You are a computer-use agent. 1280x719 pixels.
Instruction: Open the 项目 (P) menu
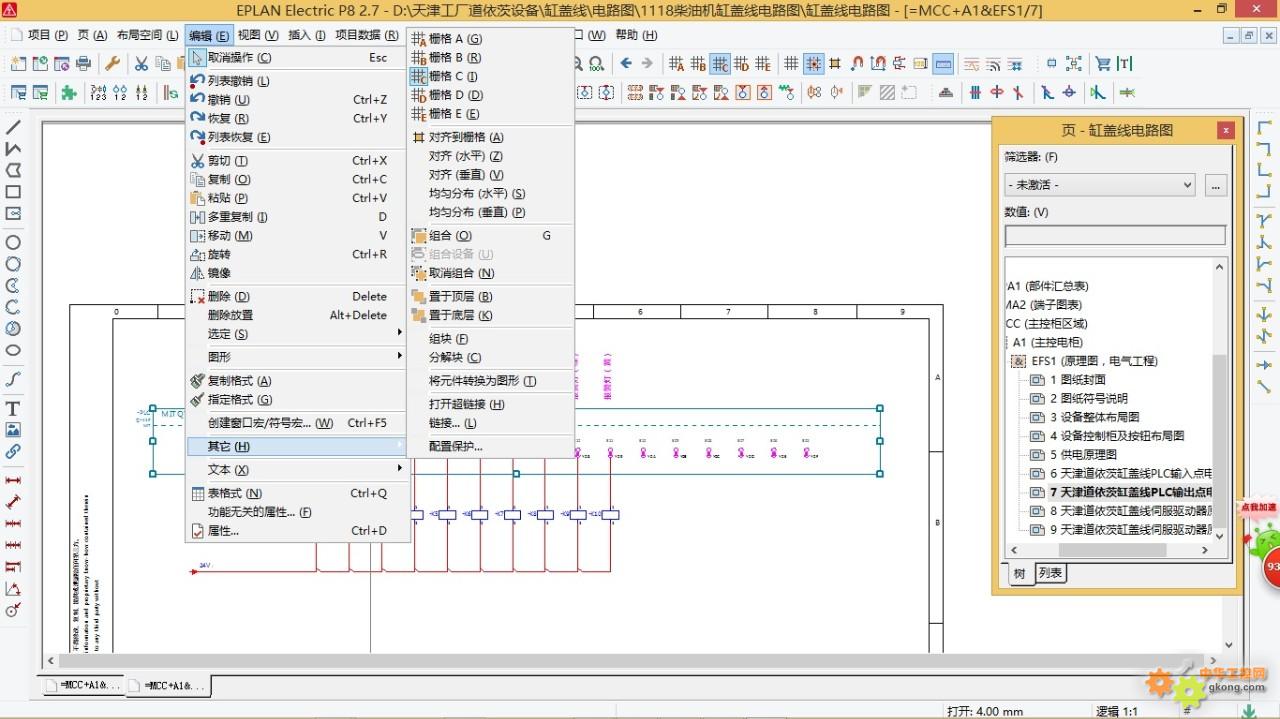(x=47, y=35)
